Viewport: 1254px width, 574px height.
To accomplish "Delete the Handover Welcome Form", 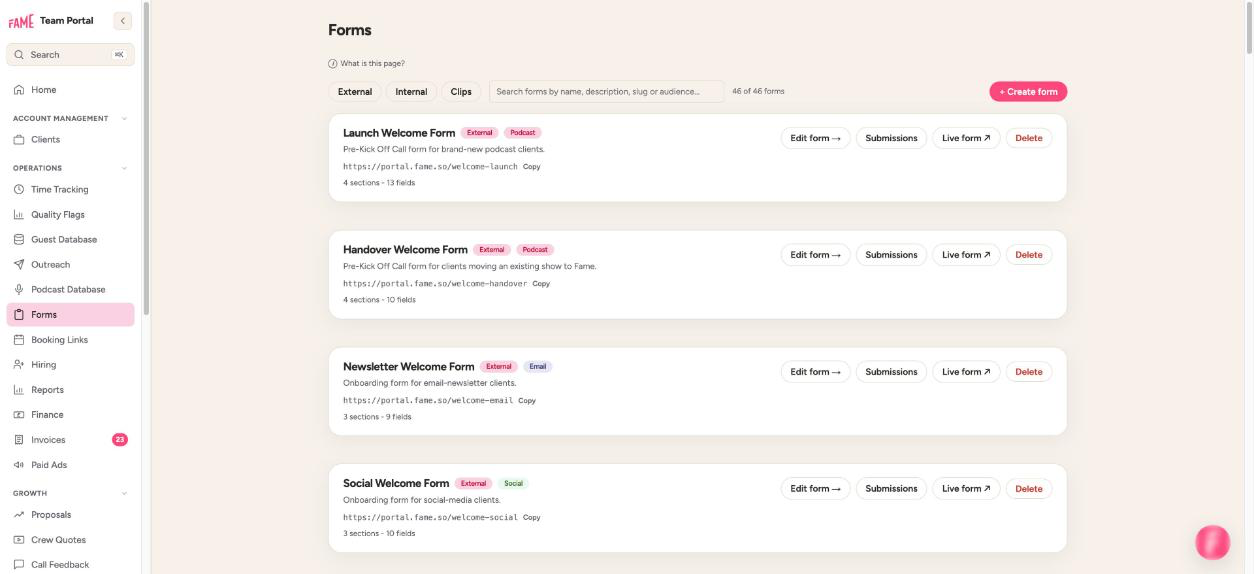I will (x=1029, y=255).
